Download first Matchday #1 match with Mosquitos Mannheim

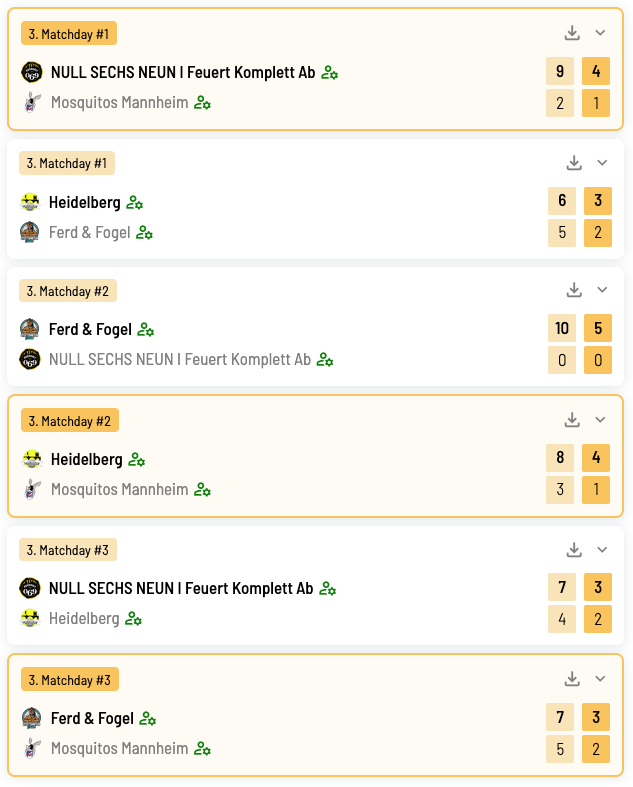[572, 33]
